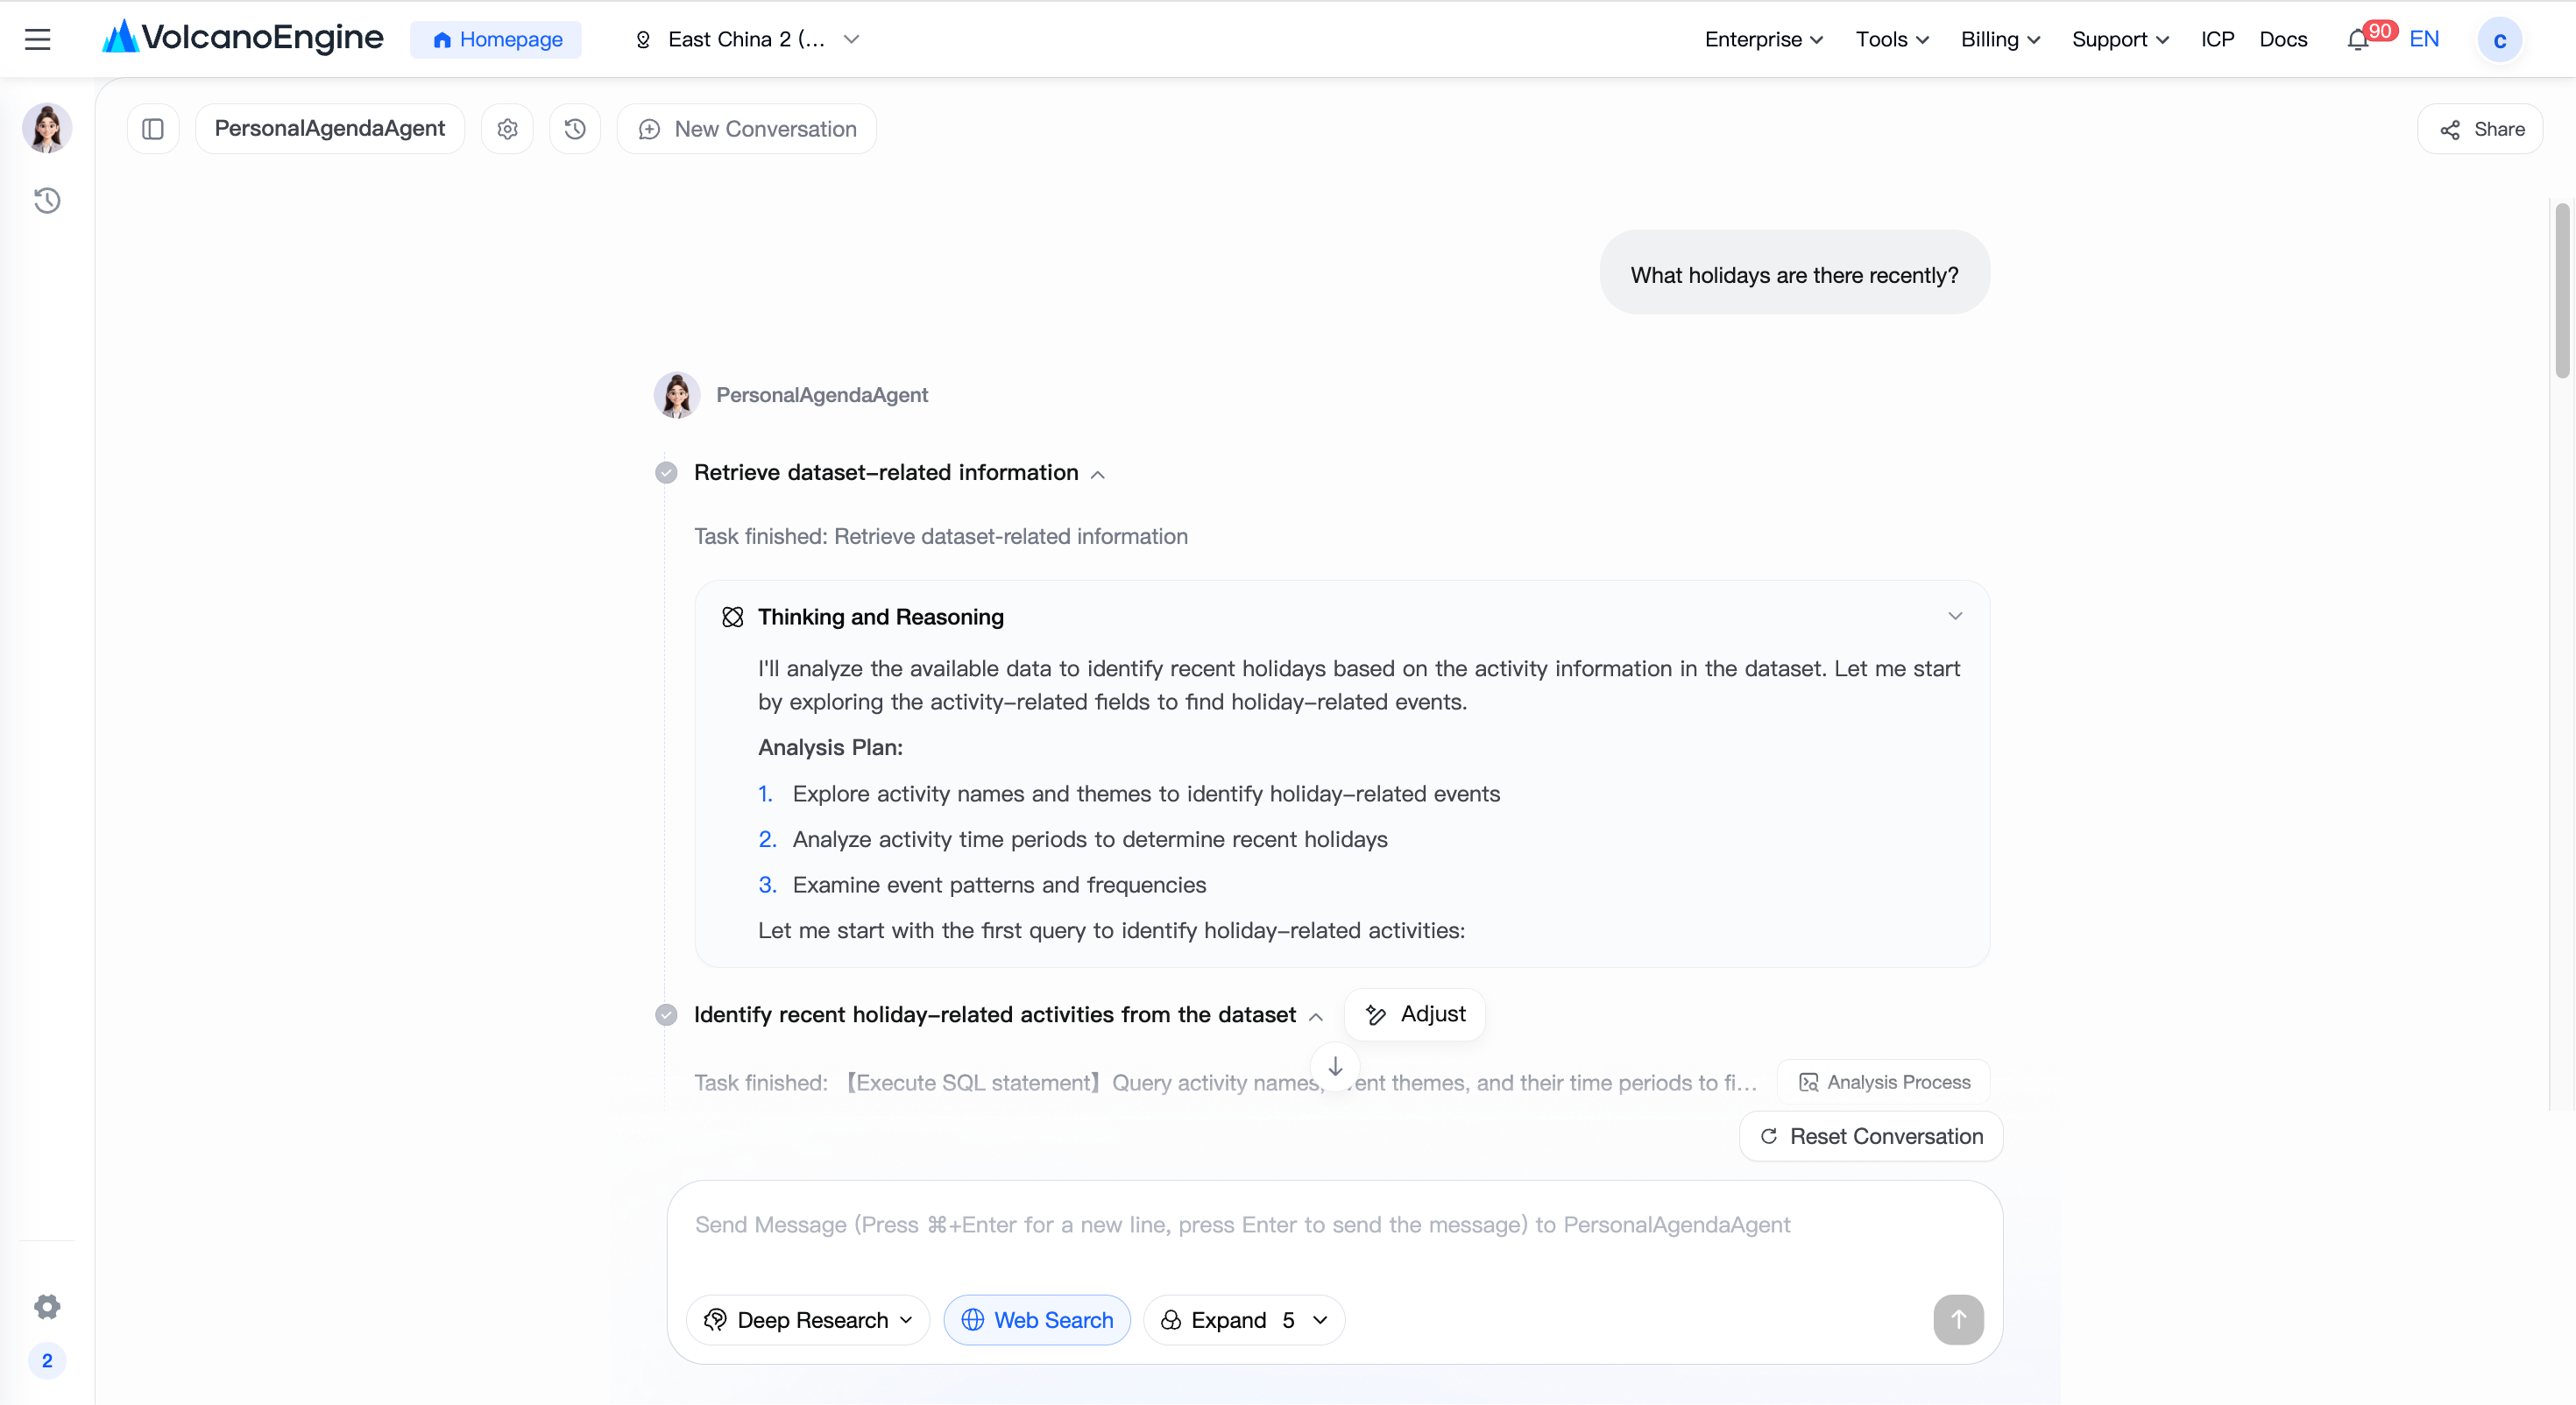Toggle the sidebar panel icon

(x=153, y=129)
